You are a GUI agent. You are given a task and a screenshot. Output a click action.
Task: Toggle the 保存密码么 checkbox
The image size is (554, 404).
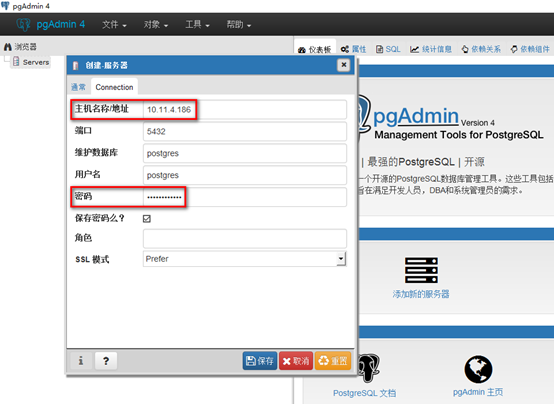click(x=147, y=219)
